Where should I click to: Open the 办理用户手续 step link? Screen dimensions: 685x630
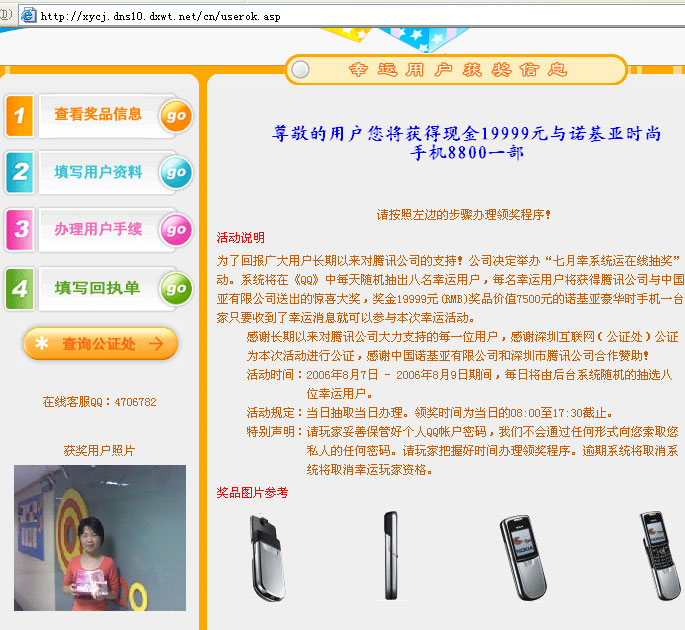98,229
